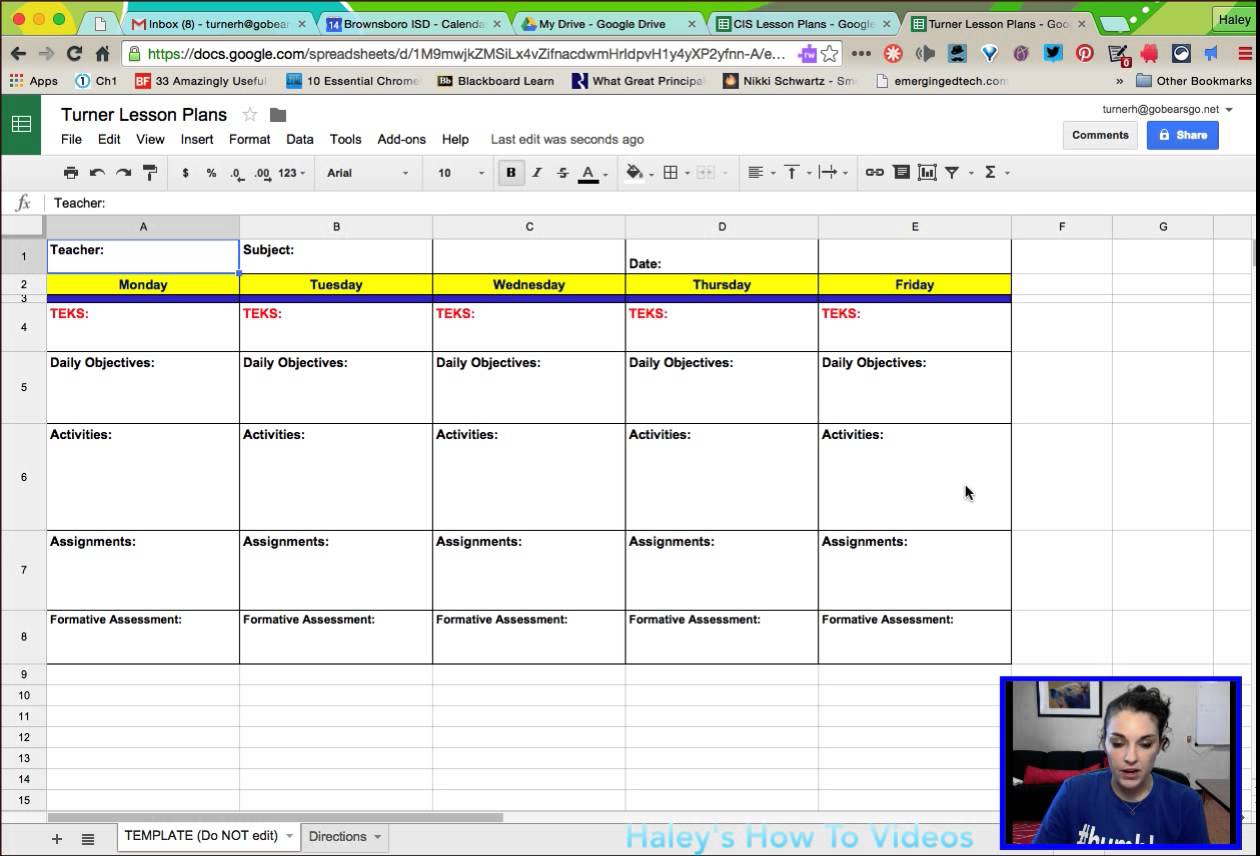The width and height of the screenshot is (1260, 856).
Task: Toggle bold formatting
Action: tap(511, 173)
